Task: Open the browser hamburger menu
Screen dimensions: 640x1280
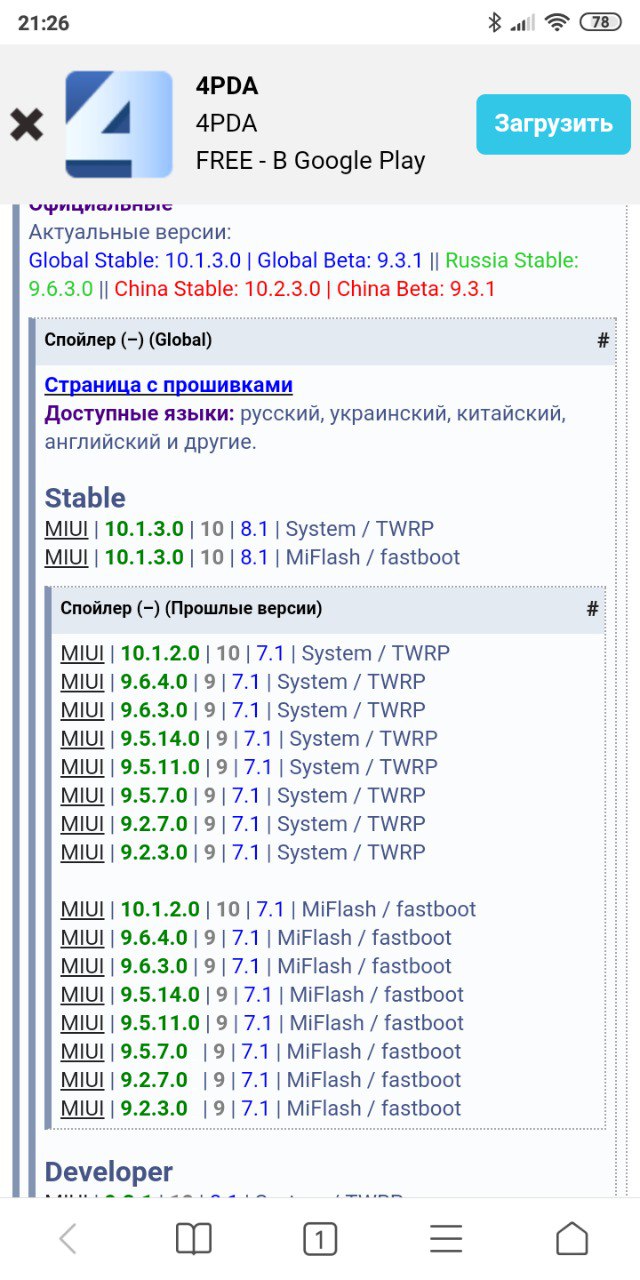Action: click(446, 1240)
